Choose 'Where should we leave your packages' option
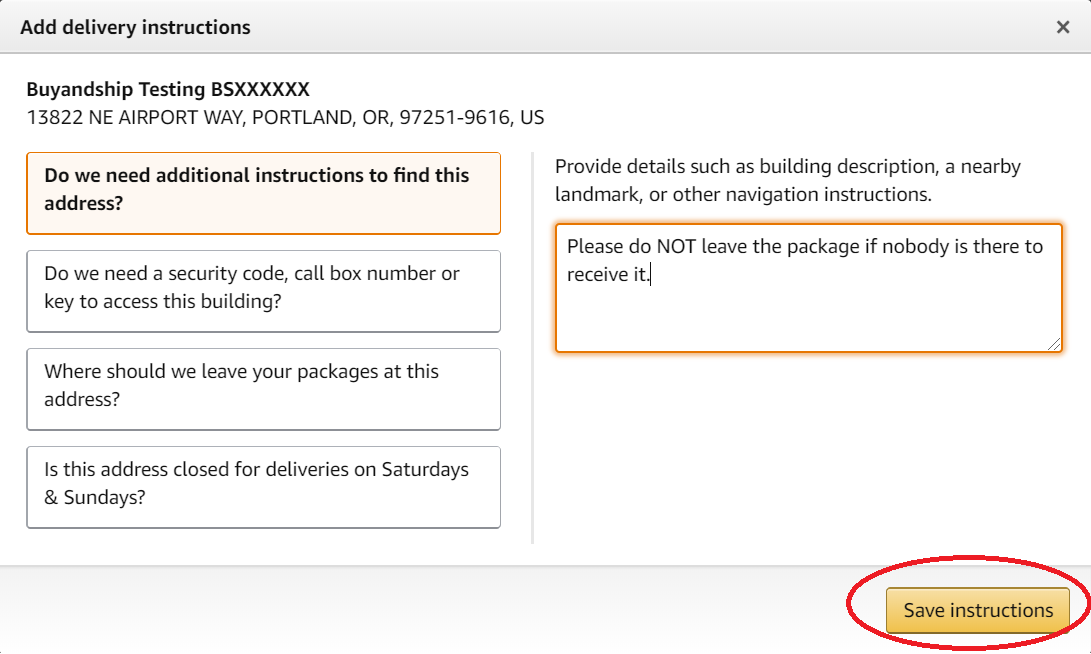The image size is (1091, 654). tap(264, 390)
